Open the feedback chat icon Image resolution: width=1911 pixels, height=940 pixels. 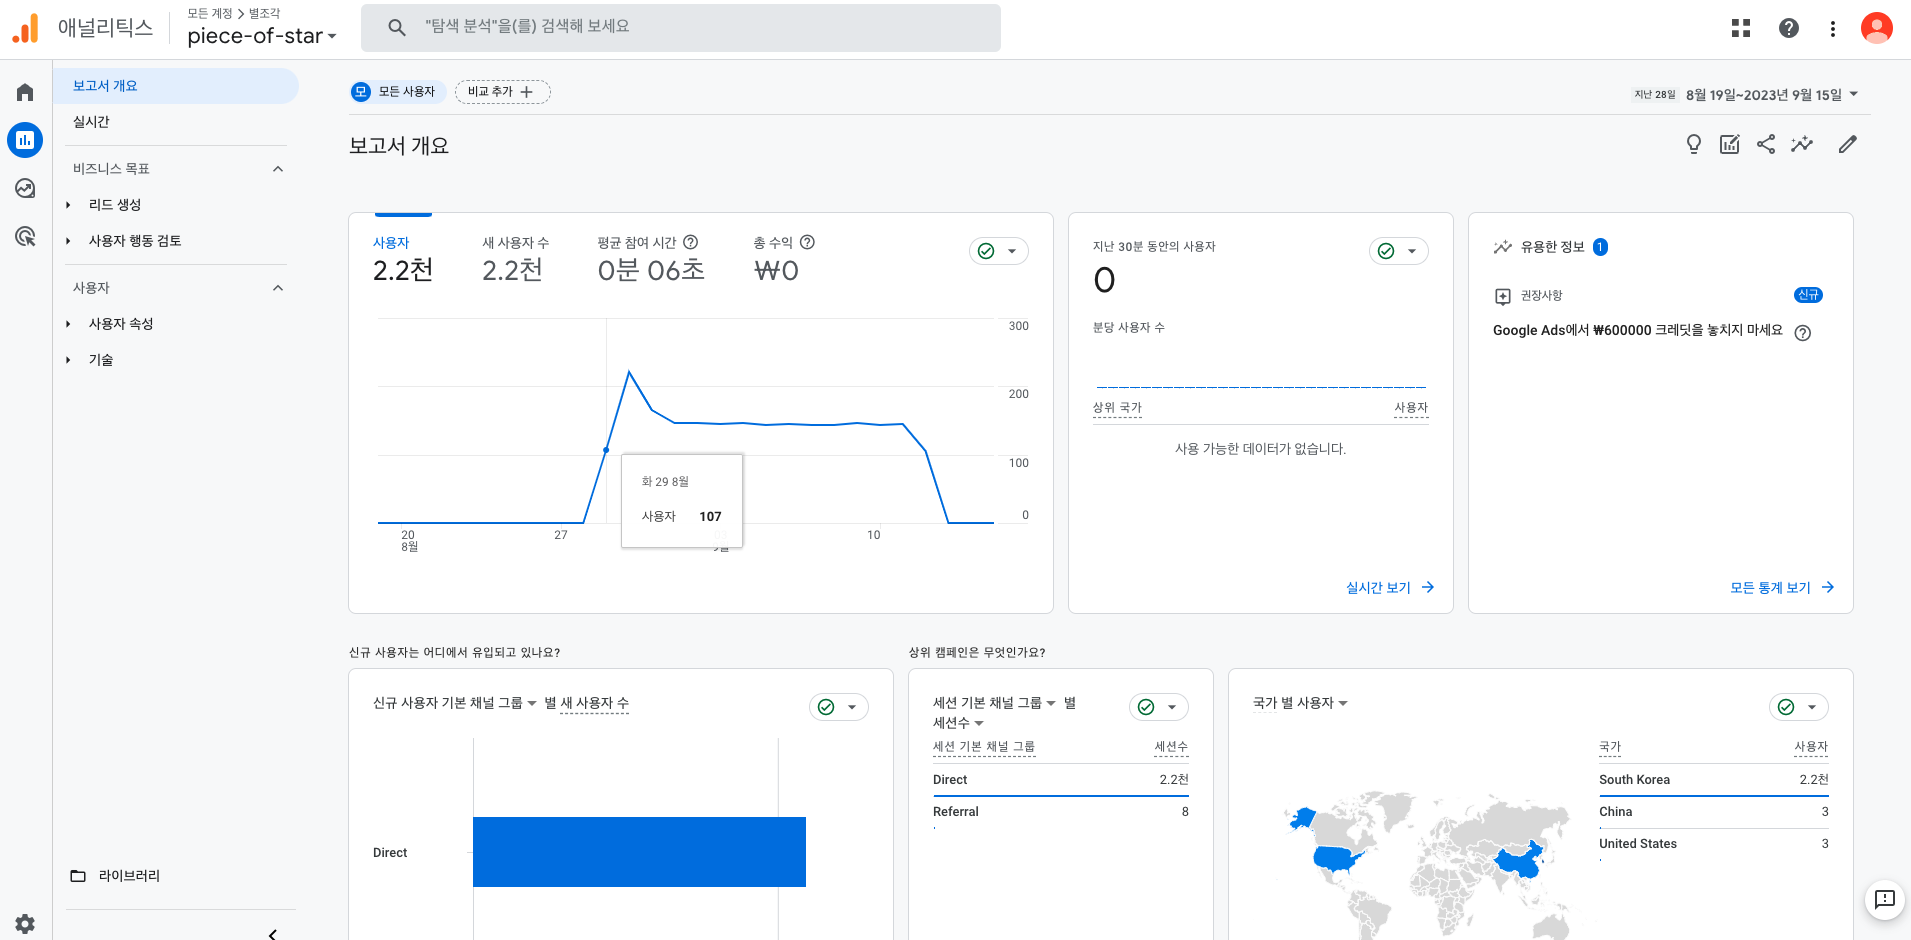click(x=1885, y=899)
